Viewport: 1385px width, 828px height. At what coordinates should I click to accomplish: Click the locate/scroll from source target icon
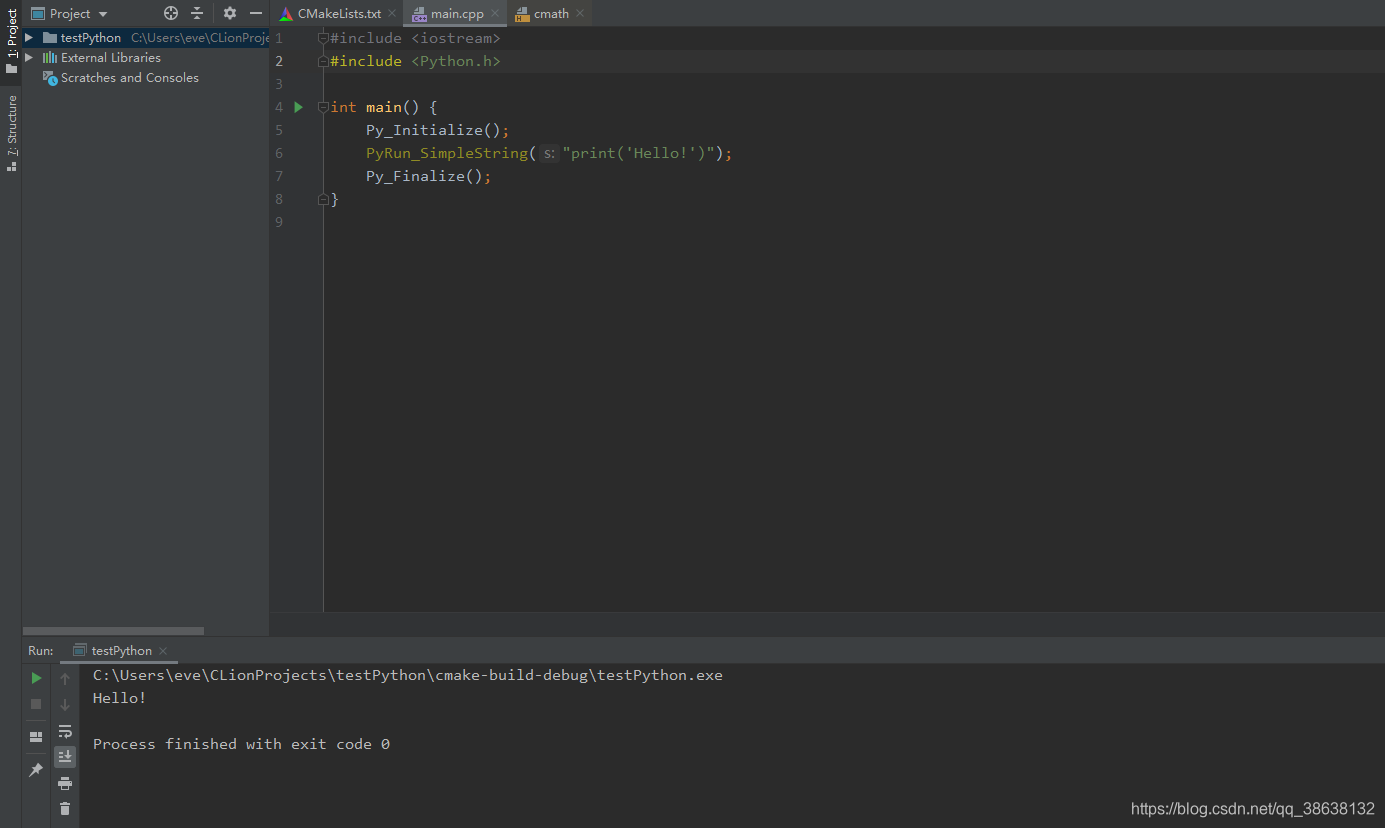[171, 13]
